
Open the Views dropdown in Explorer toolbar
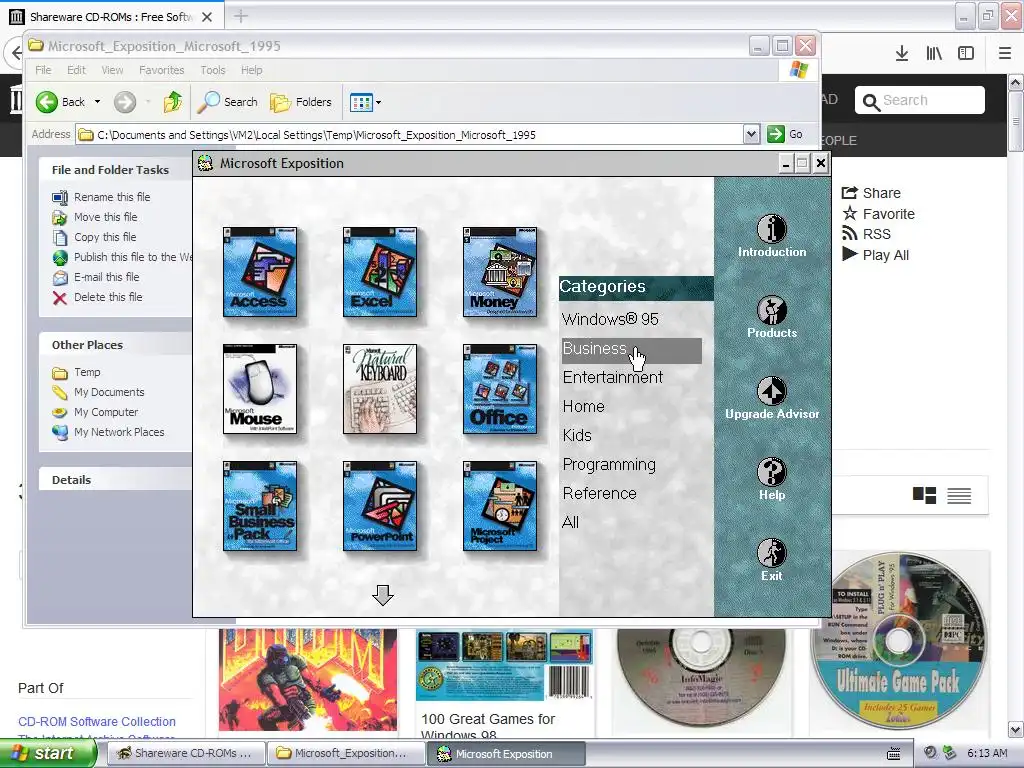(365, 102)
